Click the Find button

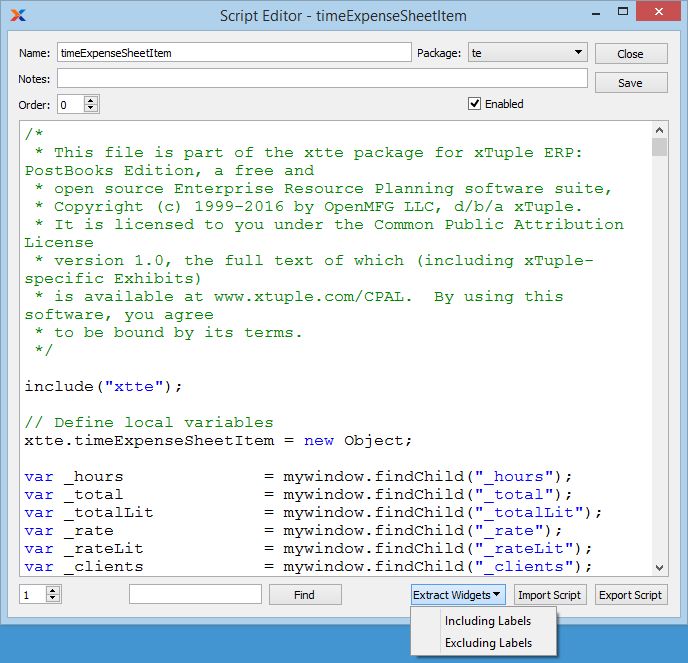(x=305, y=595)
